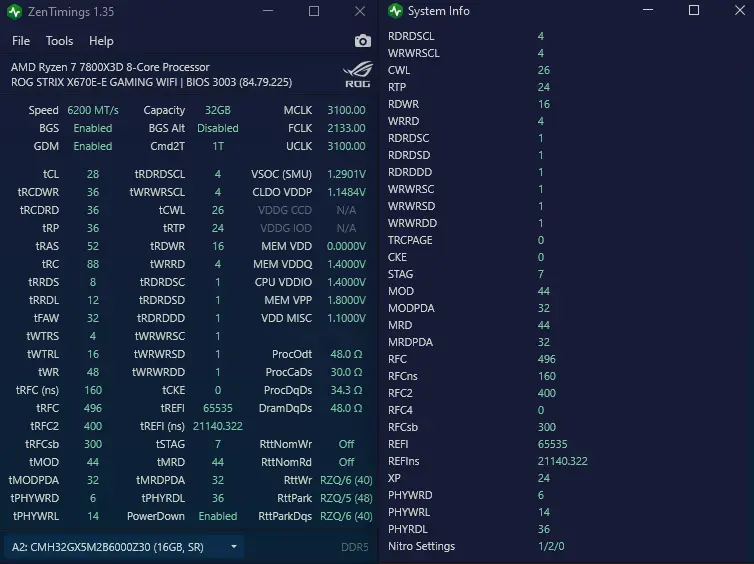754x564 pixels.
Task: Click the Cmd2T value 1T
Action: pos(218,146)
